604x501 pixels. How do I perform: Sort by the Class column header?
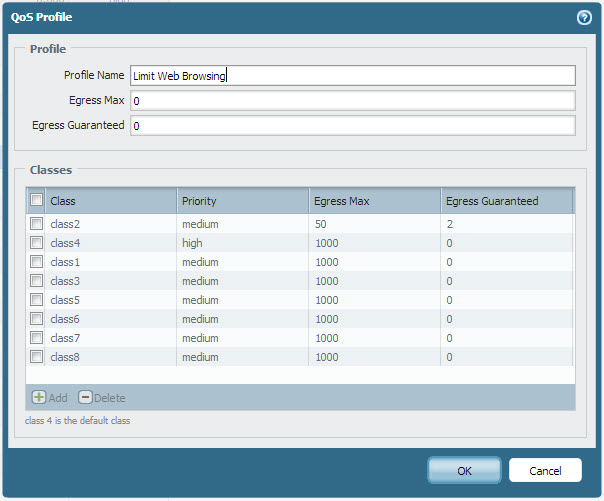(x=111, y=201)
